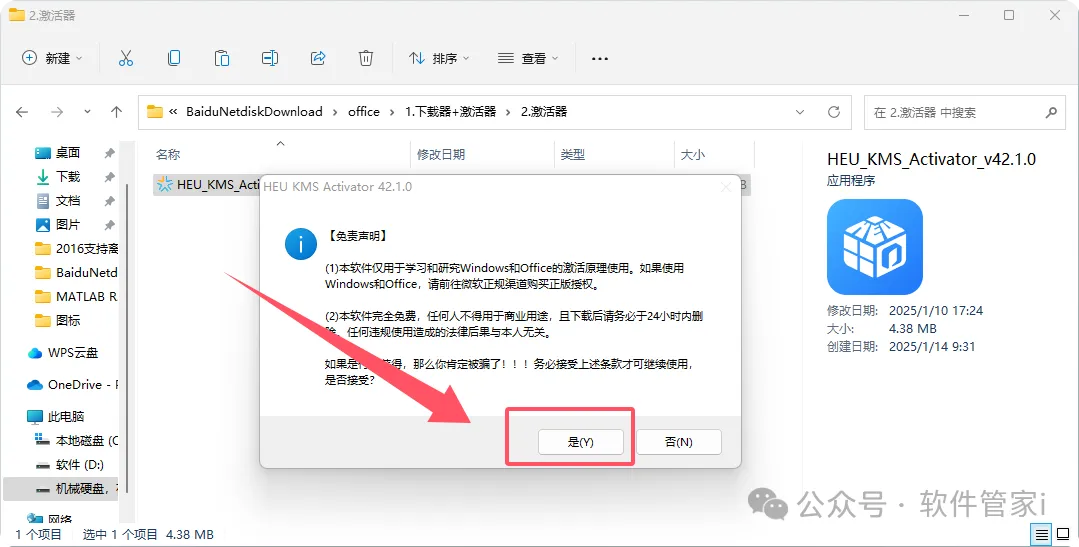Select 此电脑 in the sidebar

pyautogui.click(x=56, y=416)
